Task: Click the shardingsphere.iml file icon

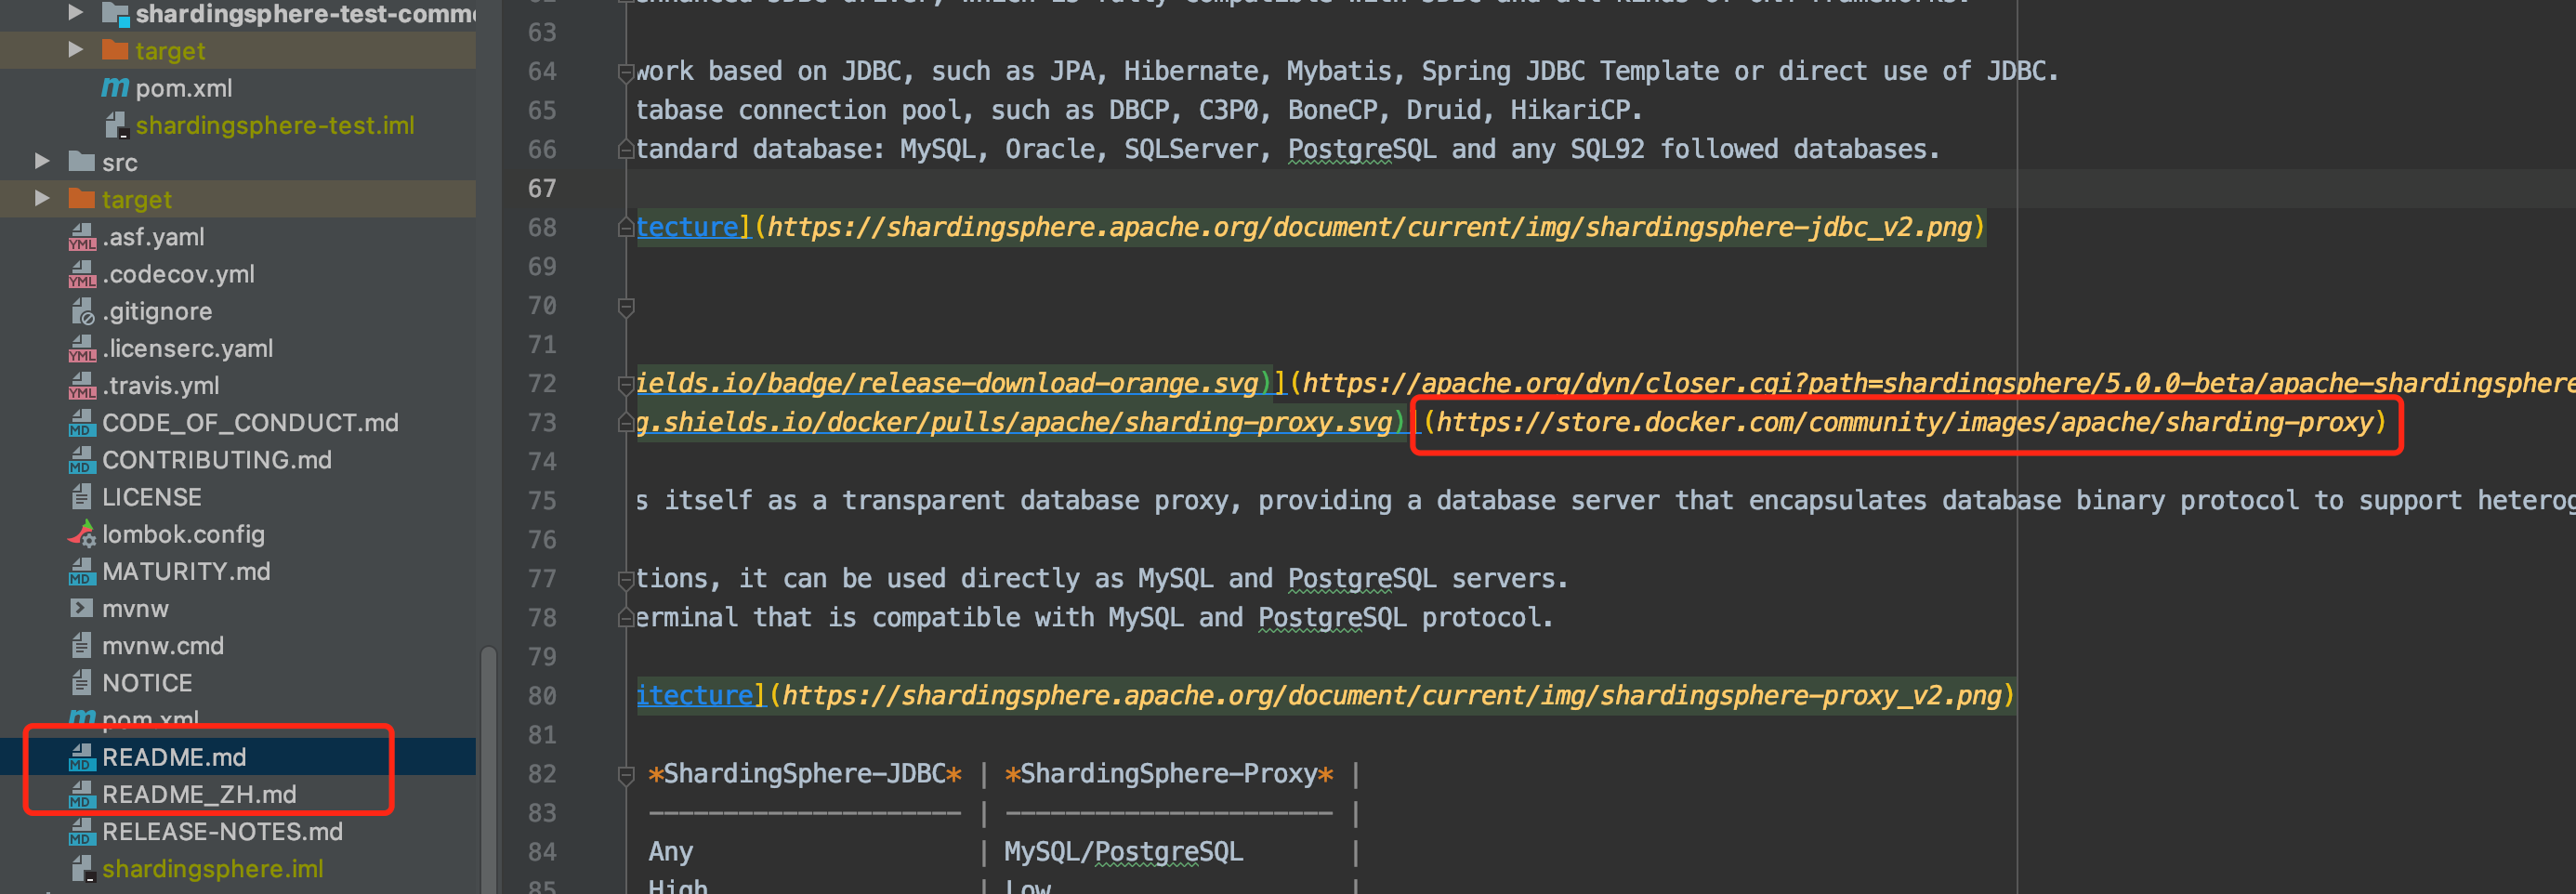Action: coord(82,868)
